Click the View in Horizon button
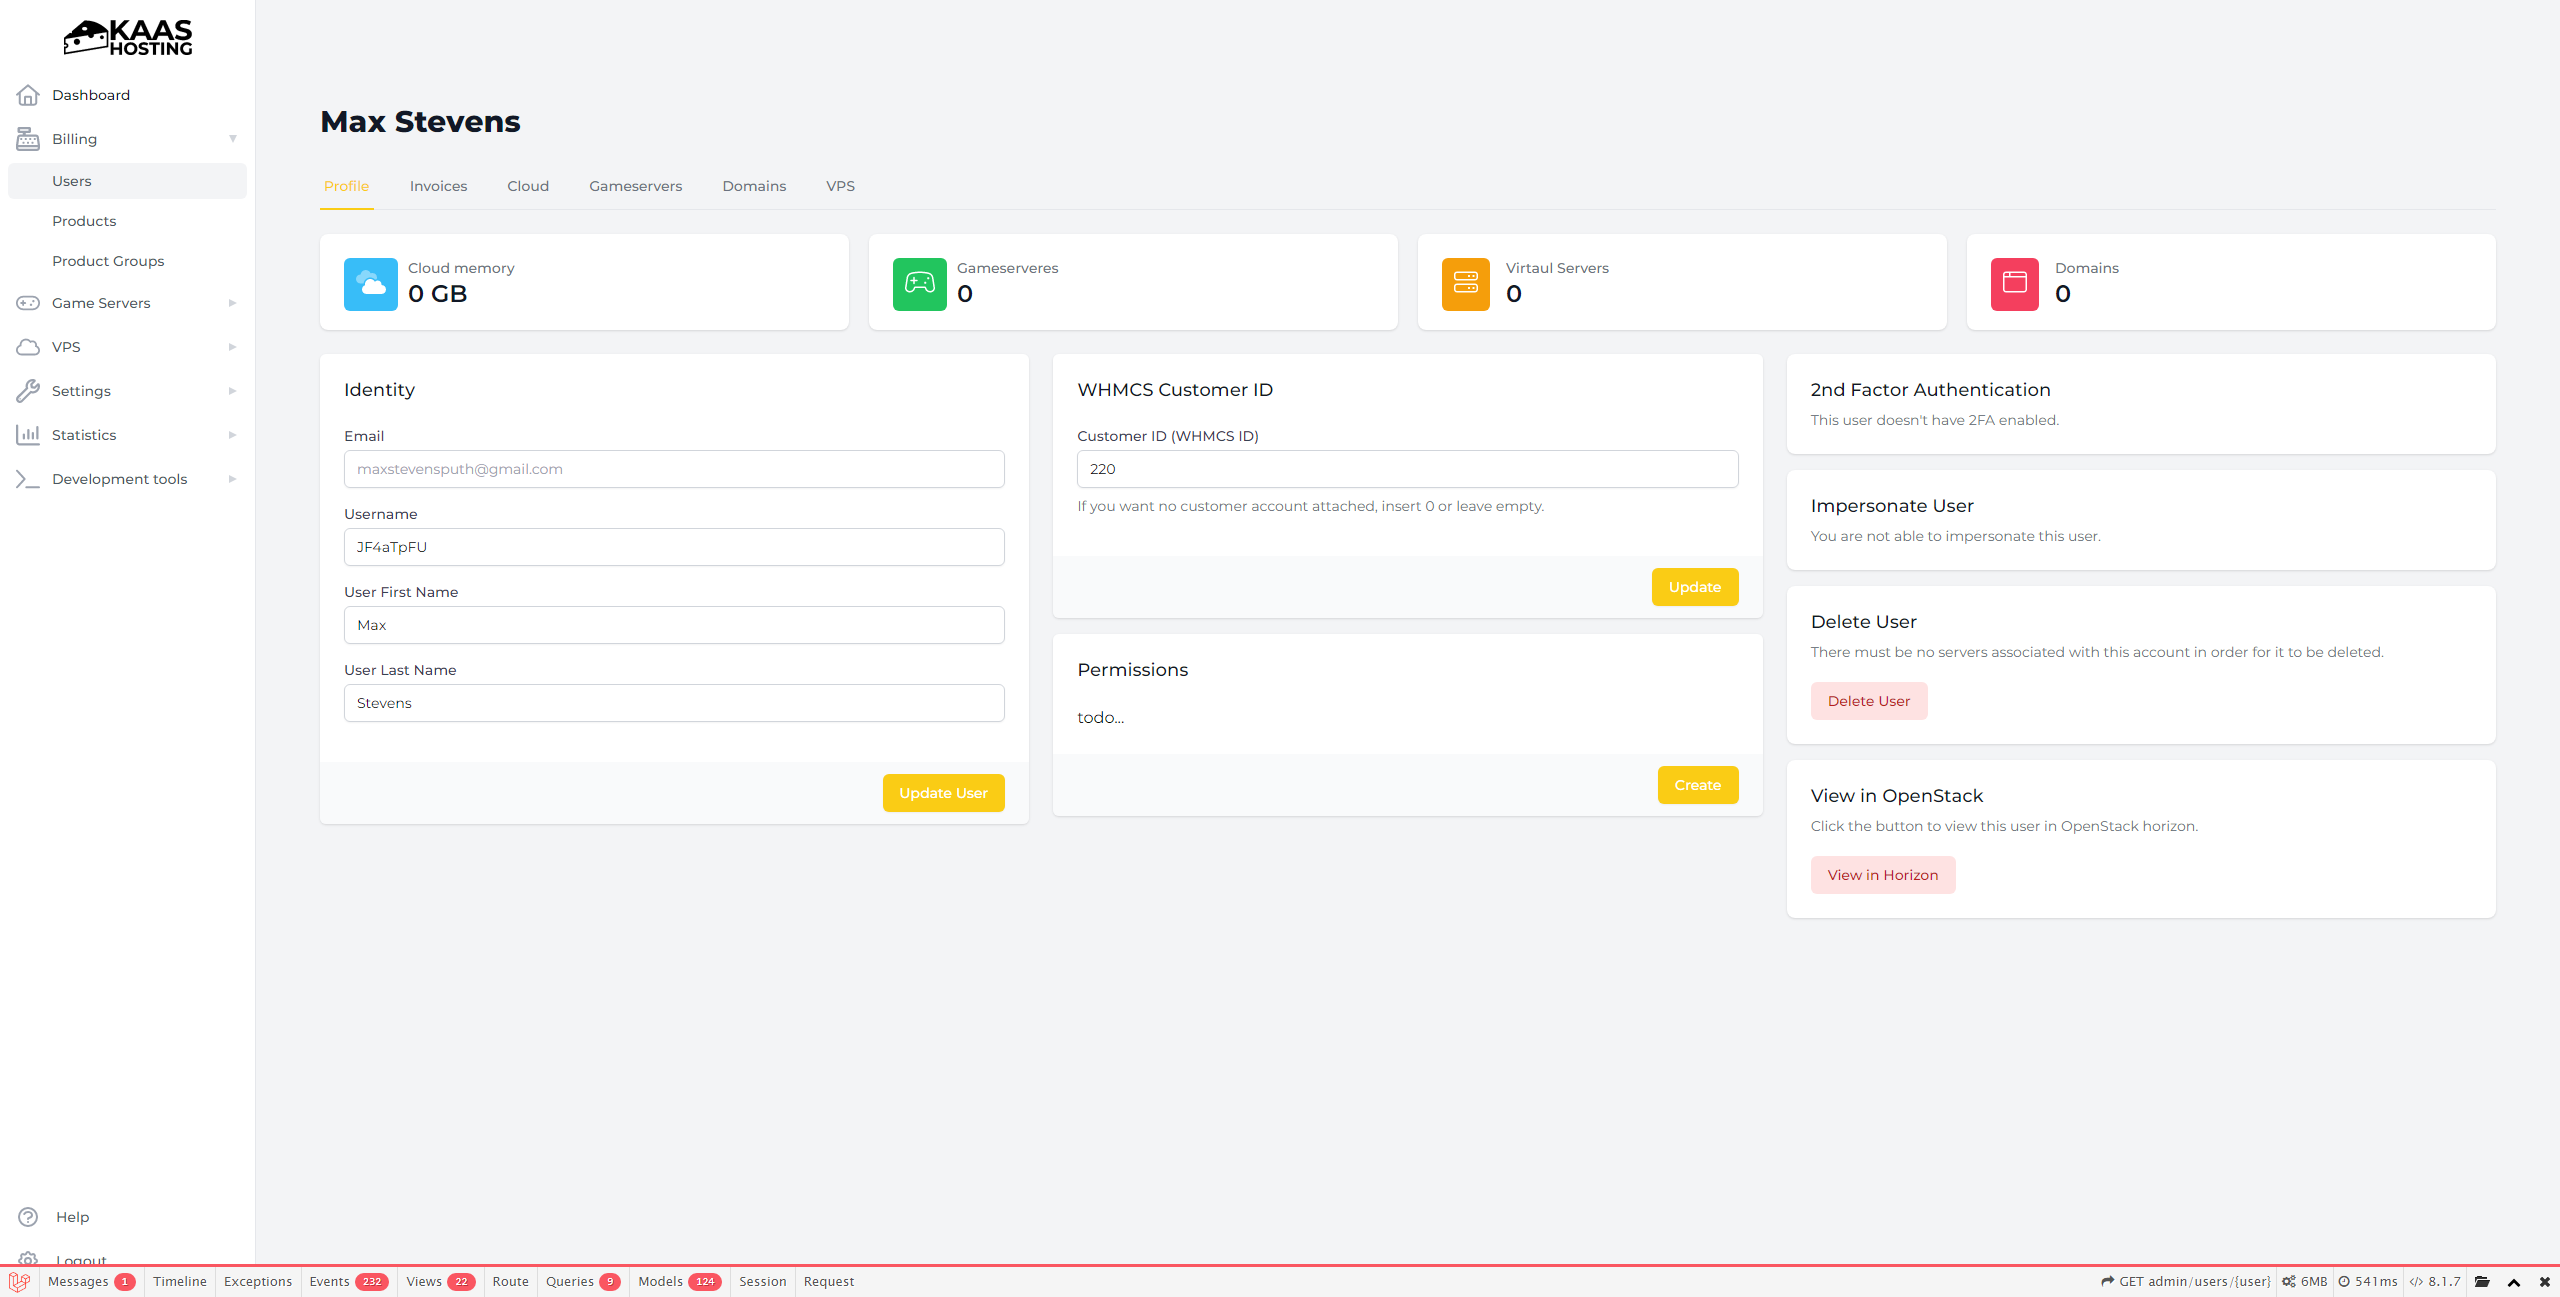 click(x=1882, y=875)
